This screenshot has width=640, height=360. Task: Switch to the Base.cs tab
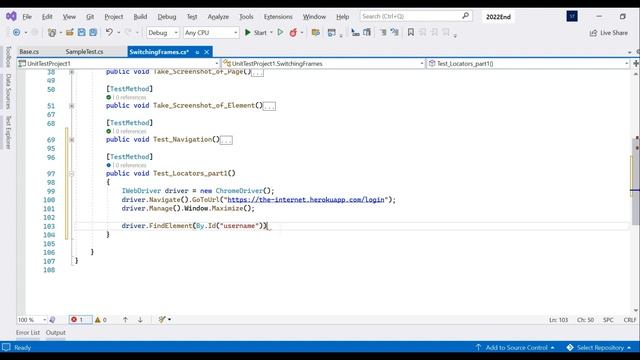click(29, 52)
